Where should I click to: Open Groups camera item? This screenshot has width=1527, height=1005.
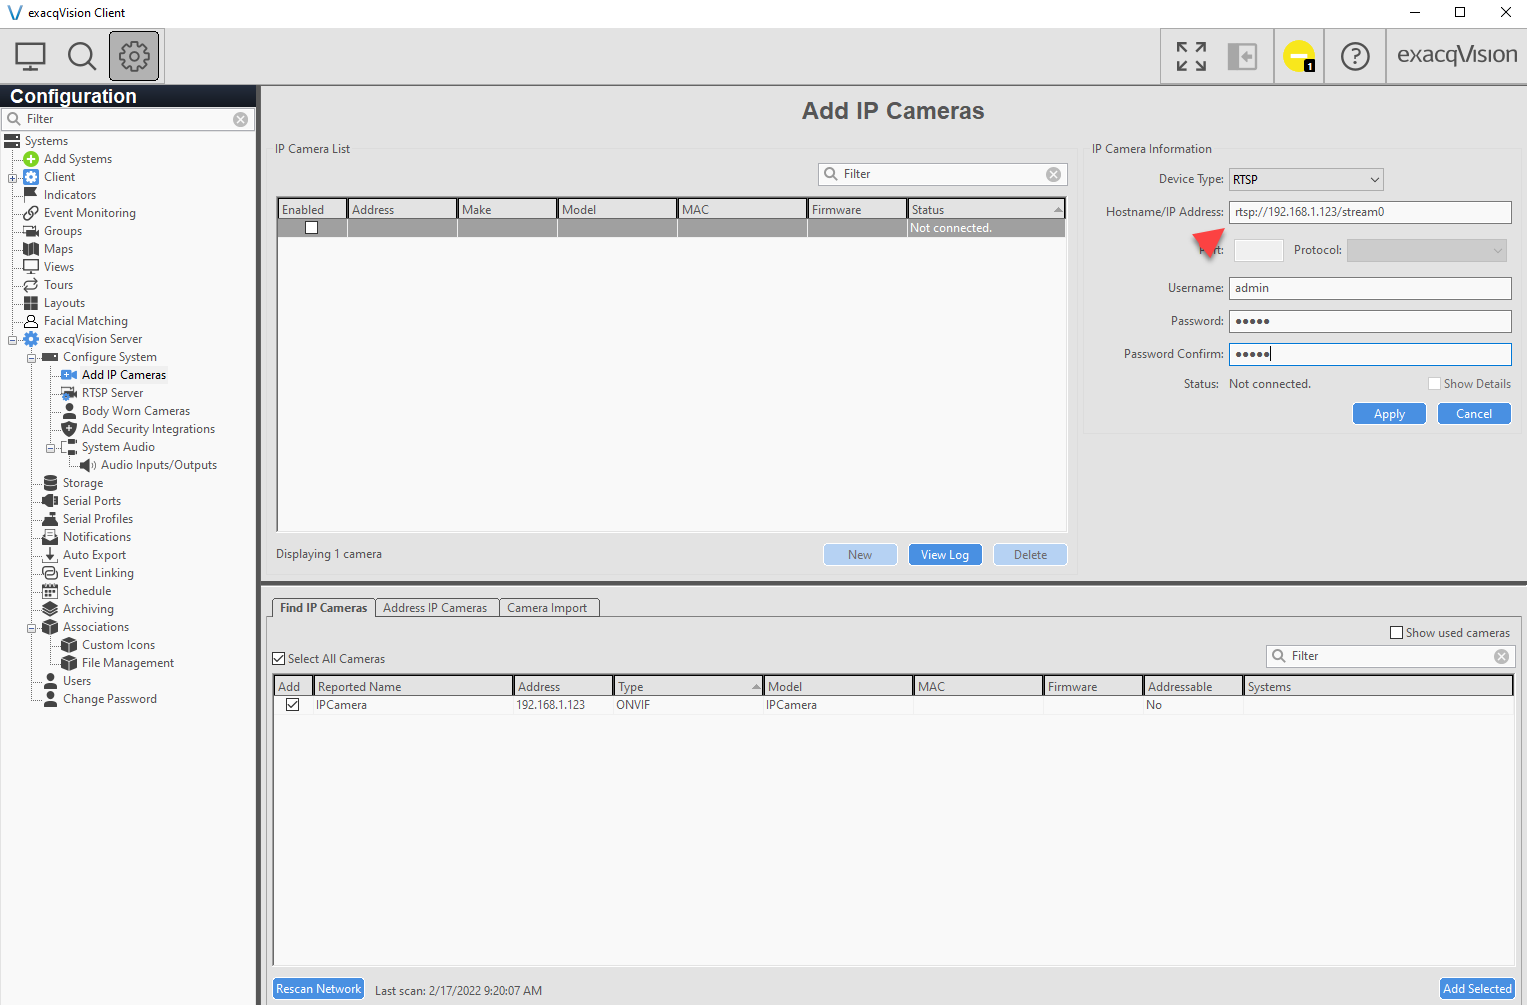click(x=62, y=231)
